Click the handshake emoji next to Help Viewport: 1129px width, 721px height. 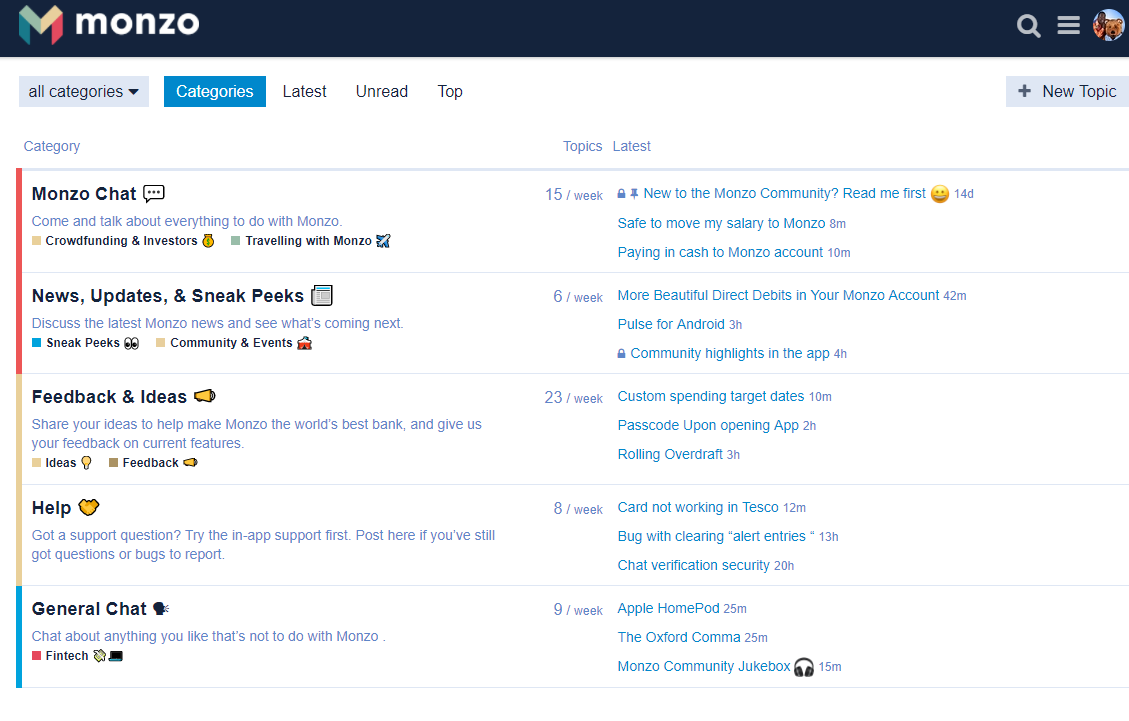[x=89, y=507]
